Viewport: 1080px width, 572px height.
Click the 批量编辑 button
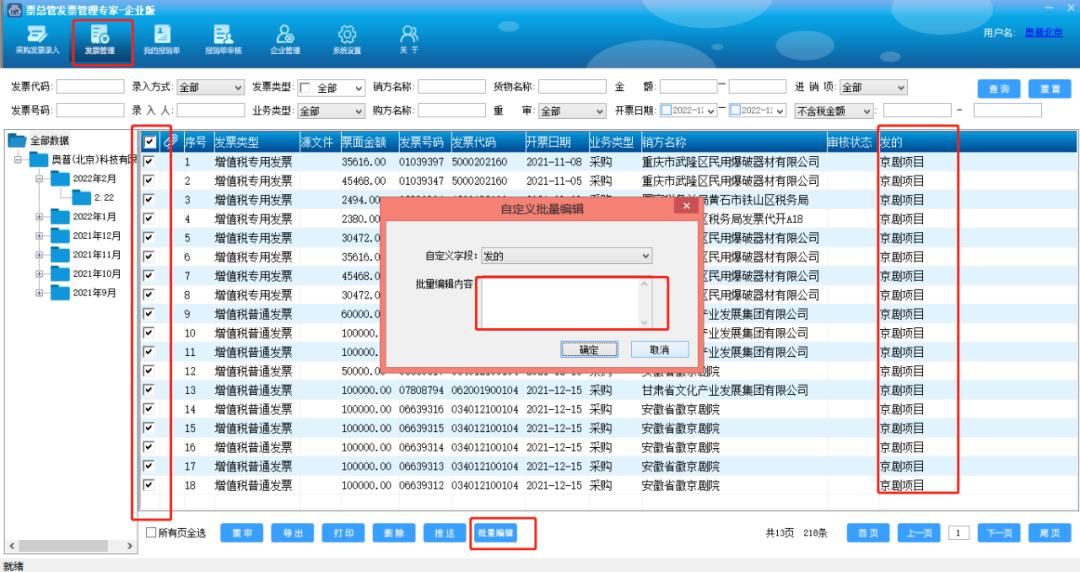pos(496,533)
